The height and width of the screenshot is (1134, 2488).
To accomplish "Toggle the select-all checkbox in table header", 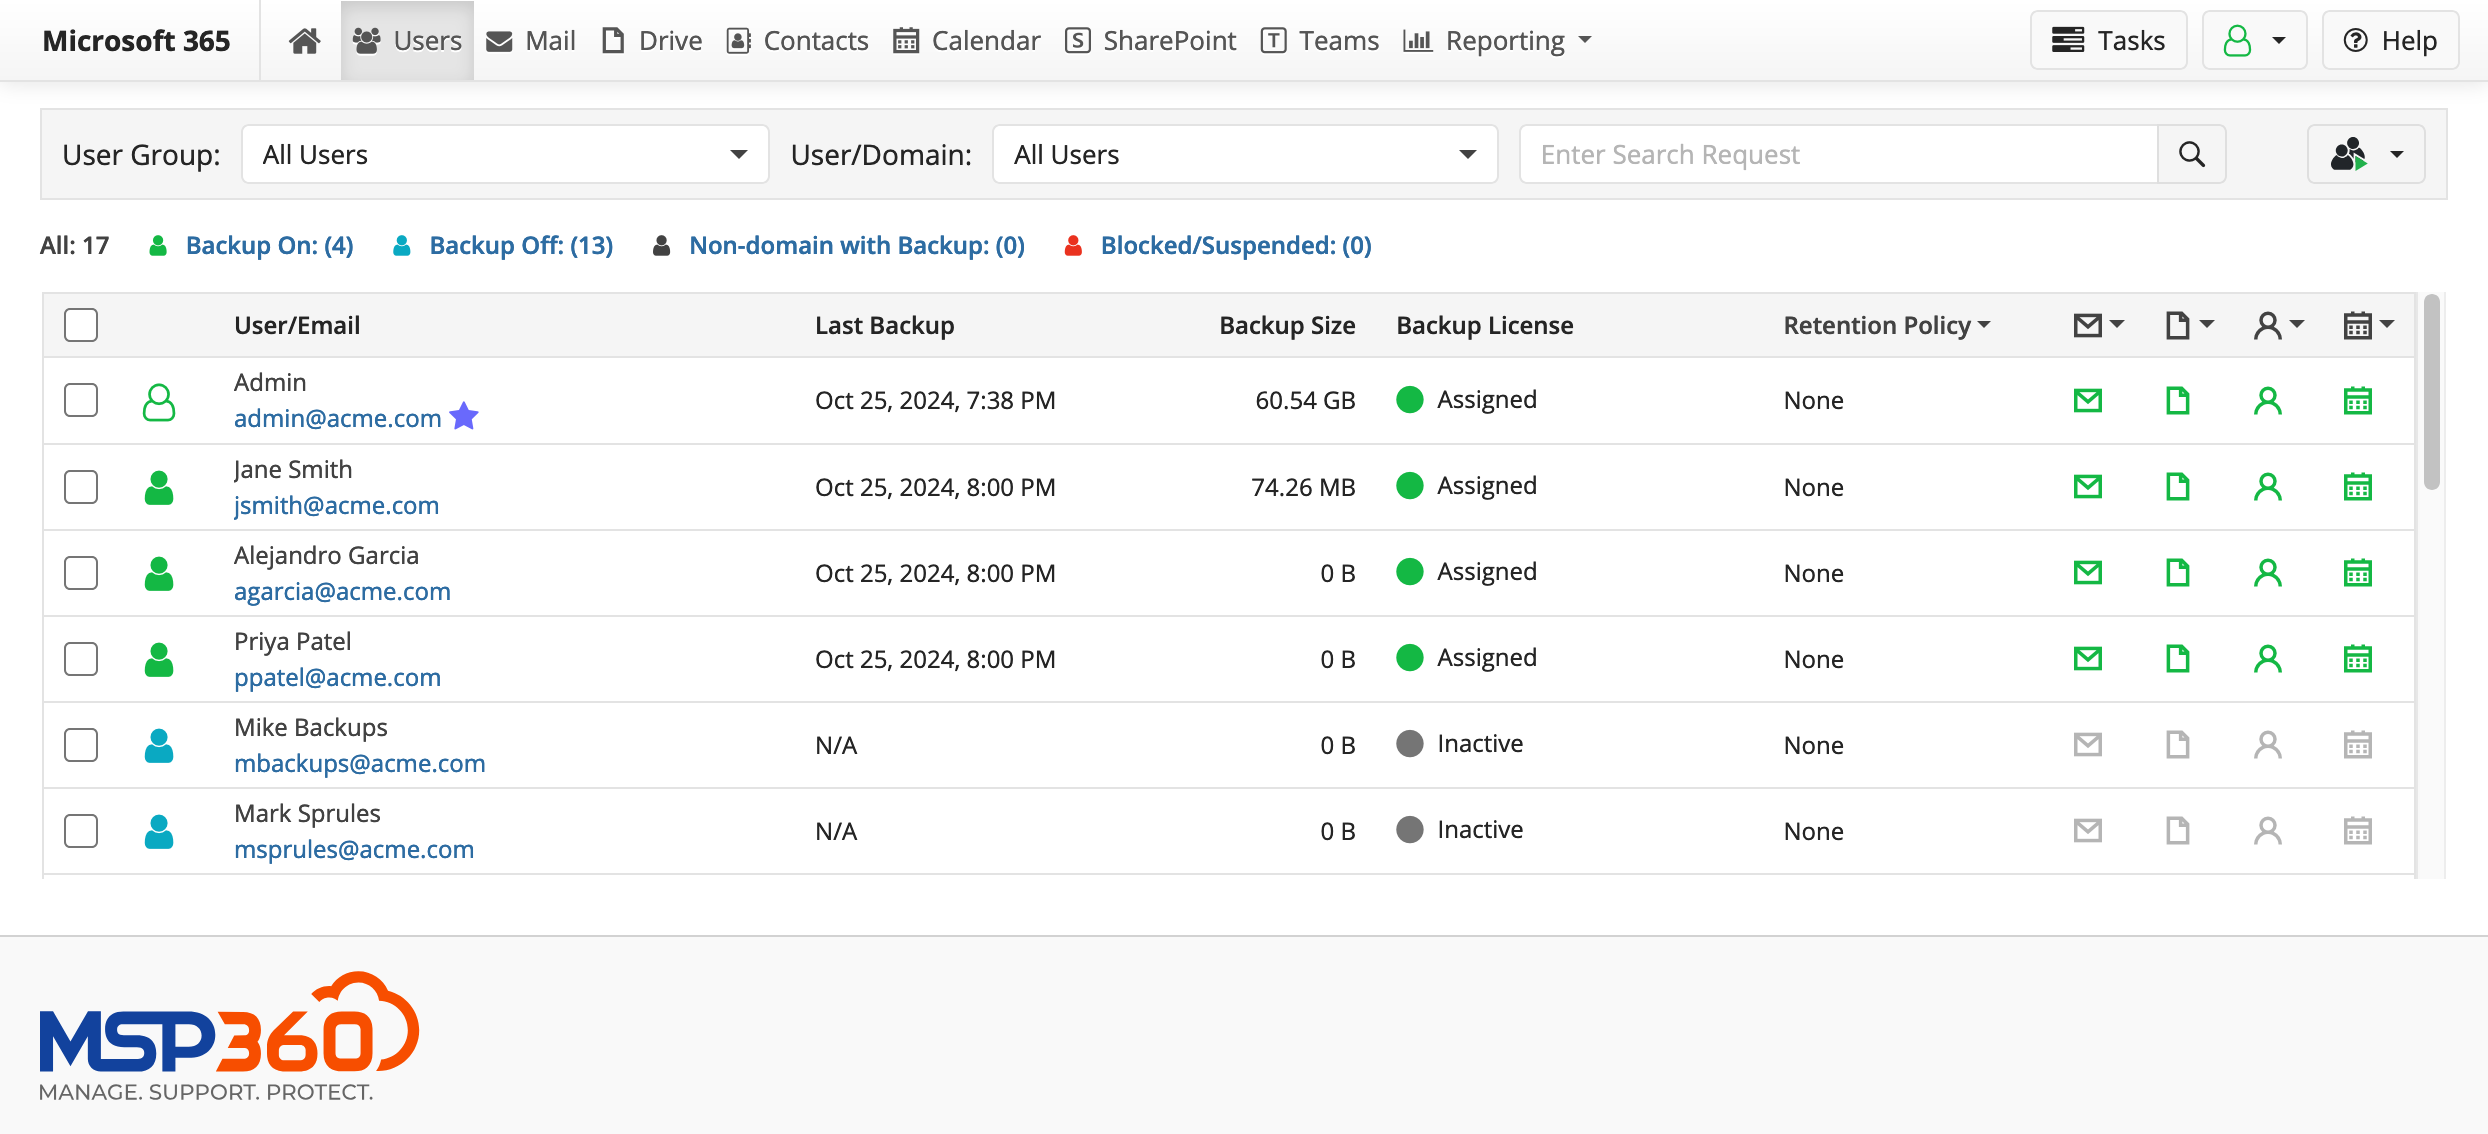I will (x=81, y=325).
